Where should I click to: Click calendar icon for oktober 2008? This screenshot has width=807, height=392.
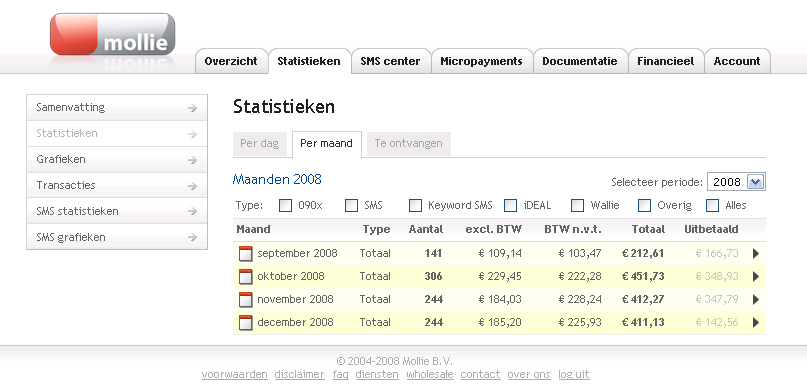point(246,277)
